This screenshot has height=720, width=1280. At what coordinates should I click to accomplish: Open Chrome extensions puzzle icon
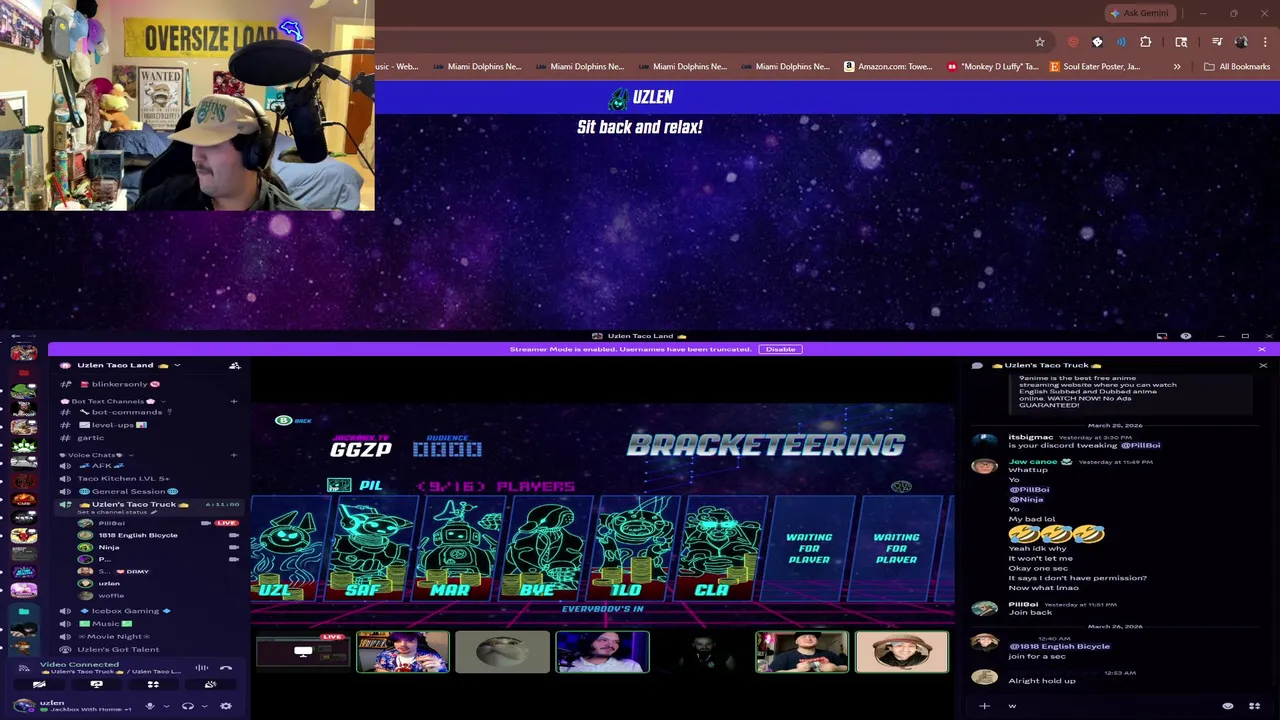pos(1145,42)
